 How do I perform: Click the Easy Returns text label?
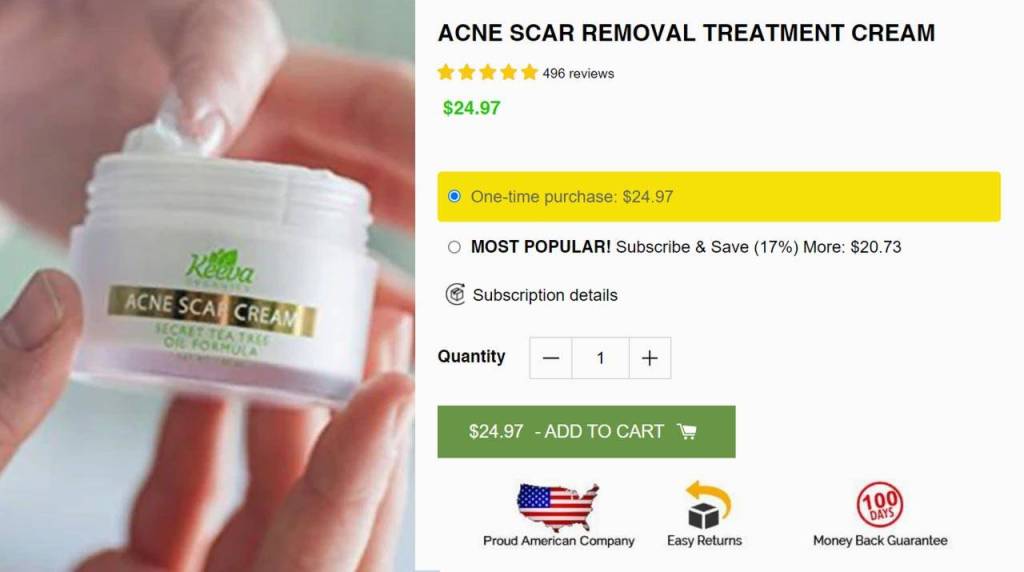coord(704,541)
